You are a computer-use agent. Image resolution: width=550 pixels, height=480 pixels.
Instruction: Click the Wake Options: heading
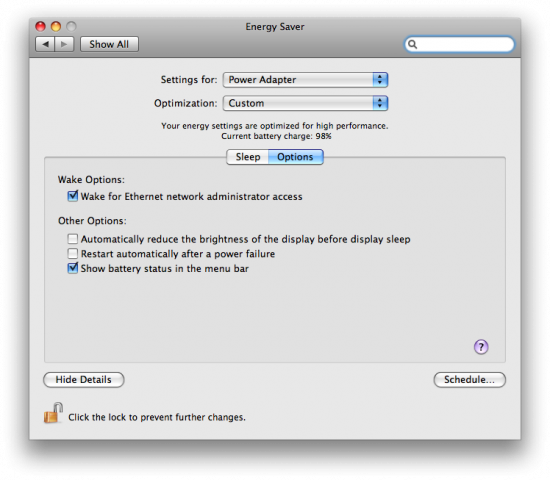91,180
